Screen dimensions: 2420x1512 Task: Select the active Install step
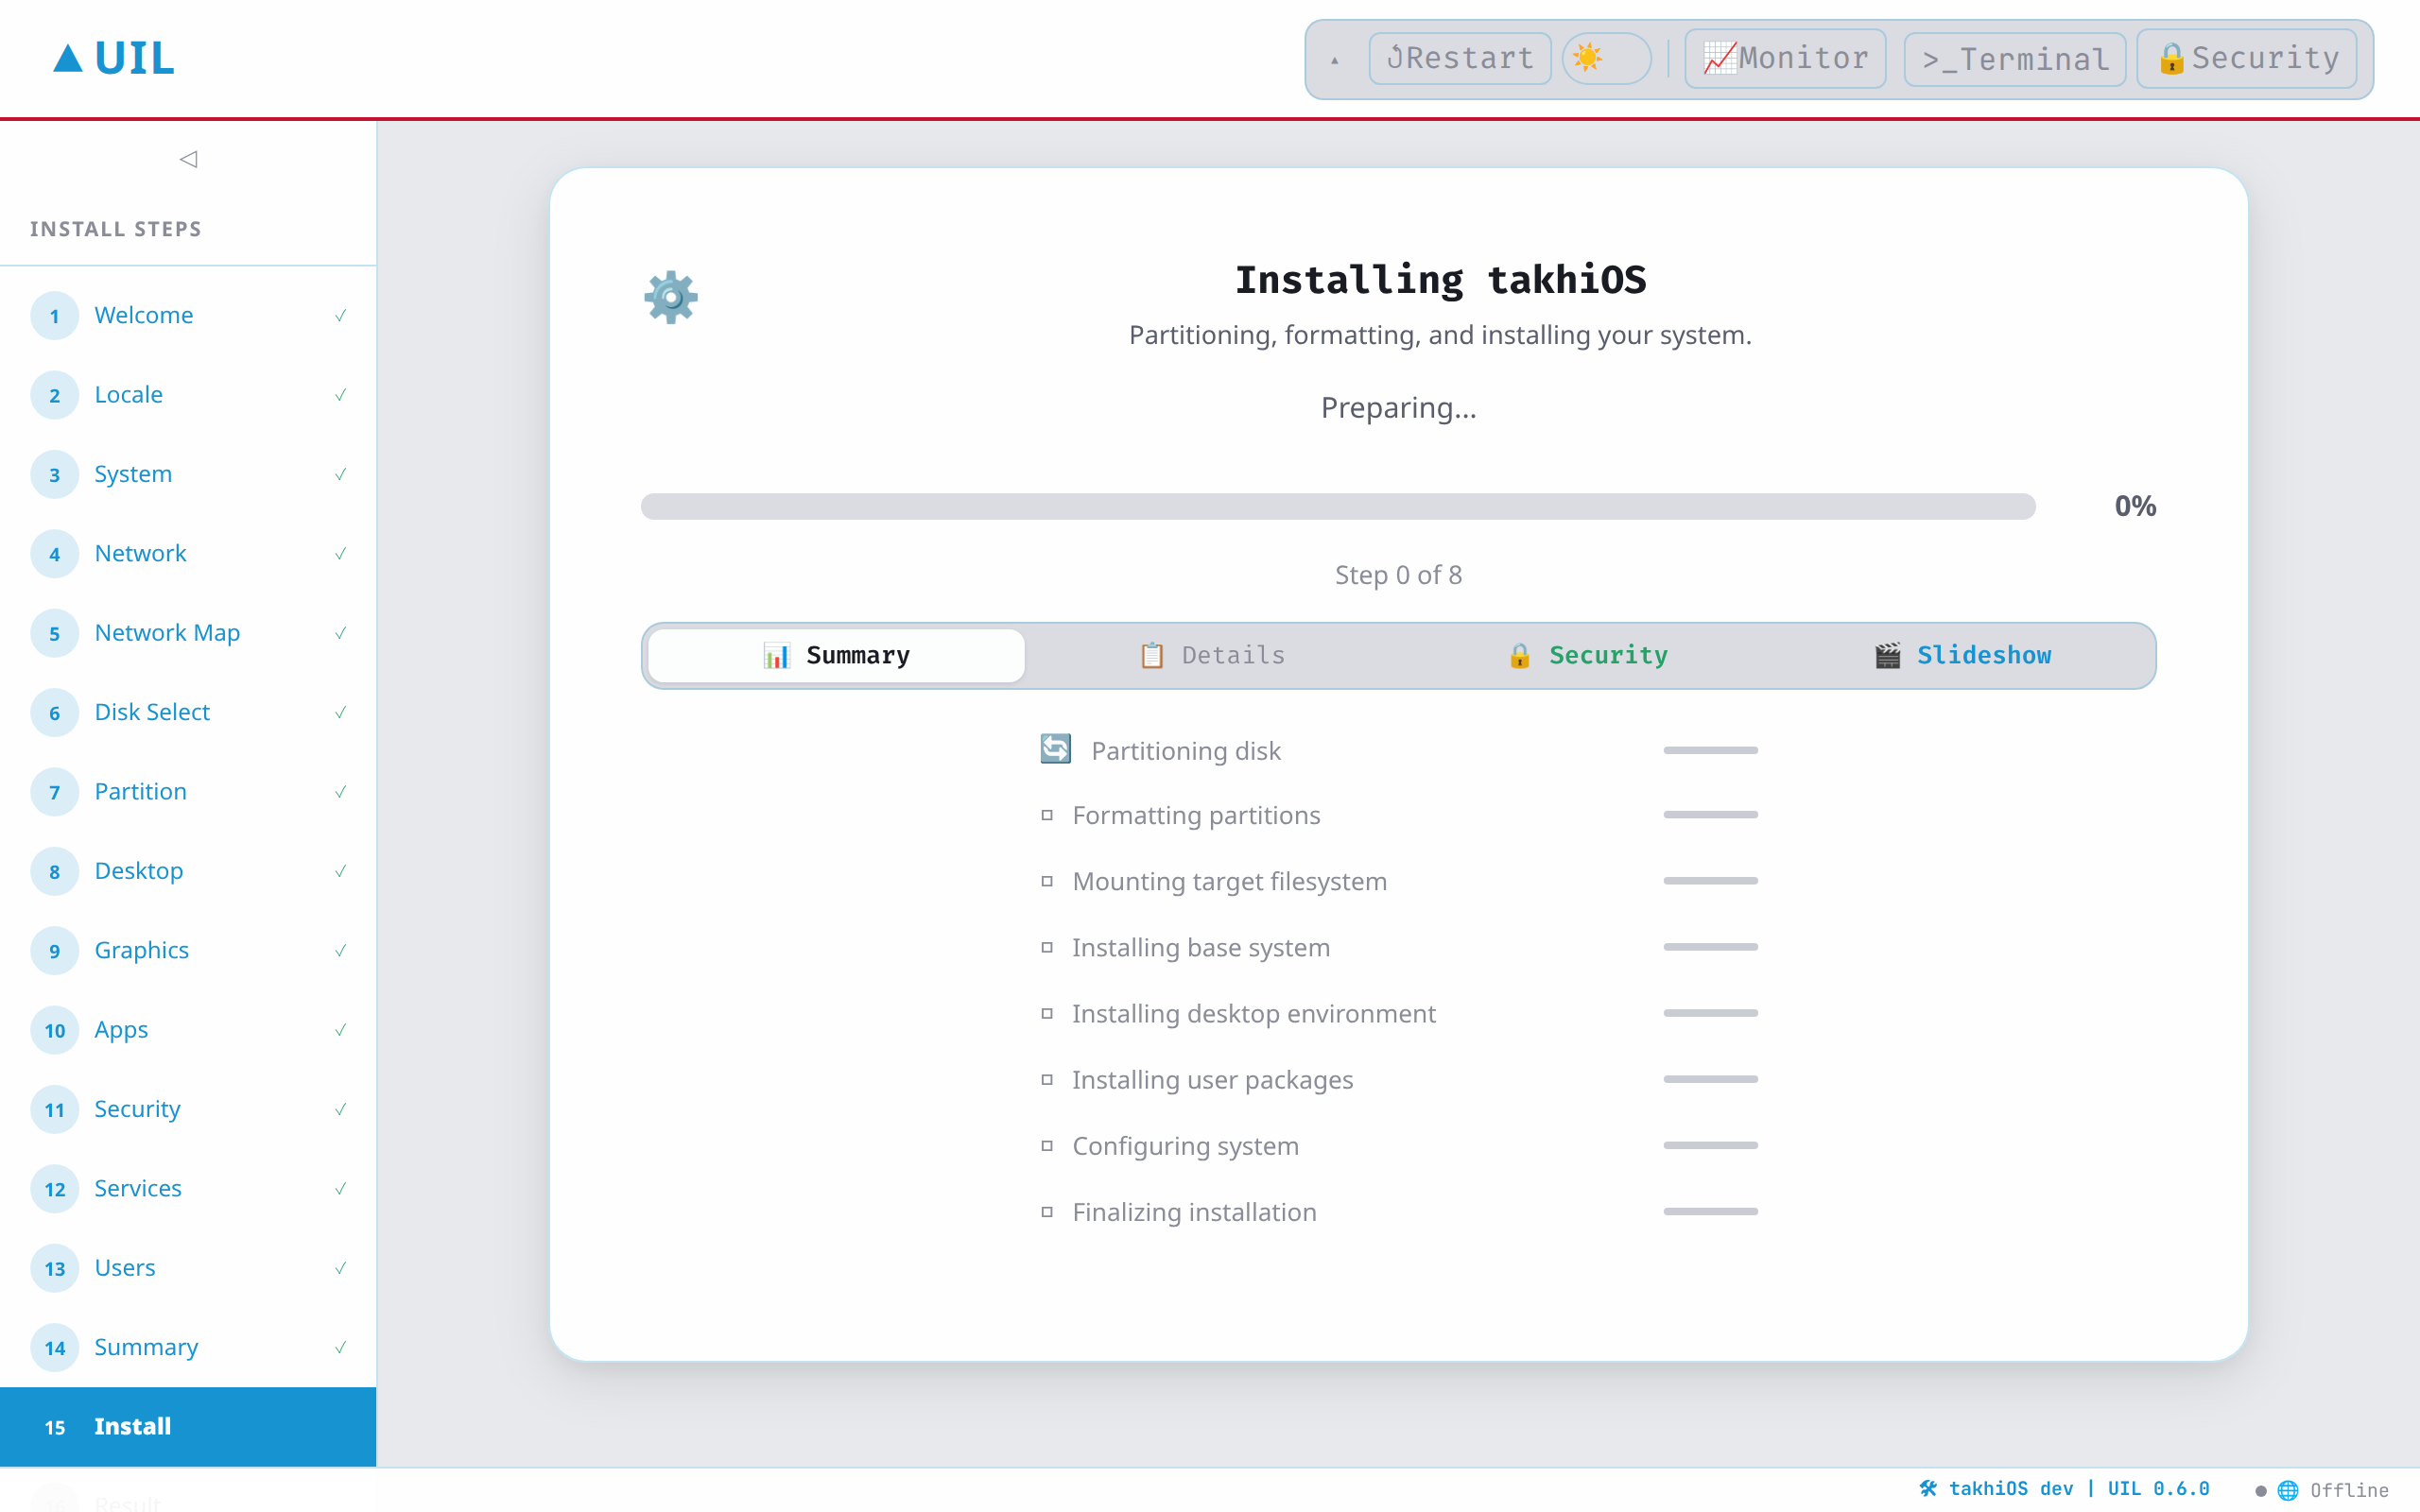[188, 1427]
